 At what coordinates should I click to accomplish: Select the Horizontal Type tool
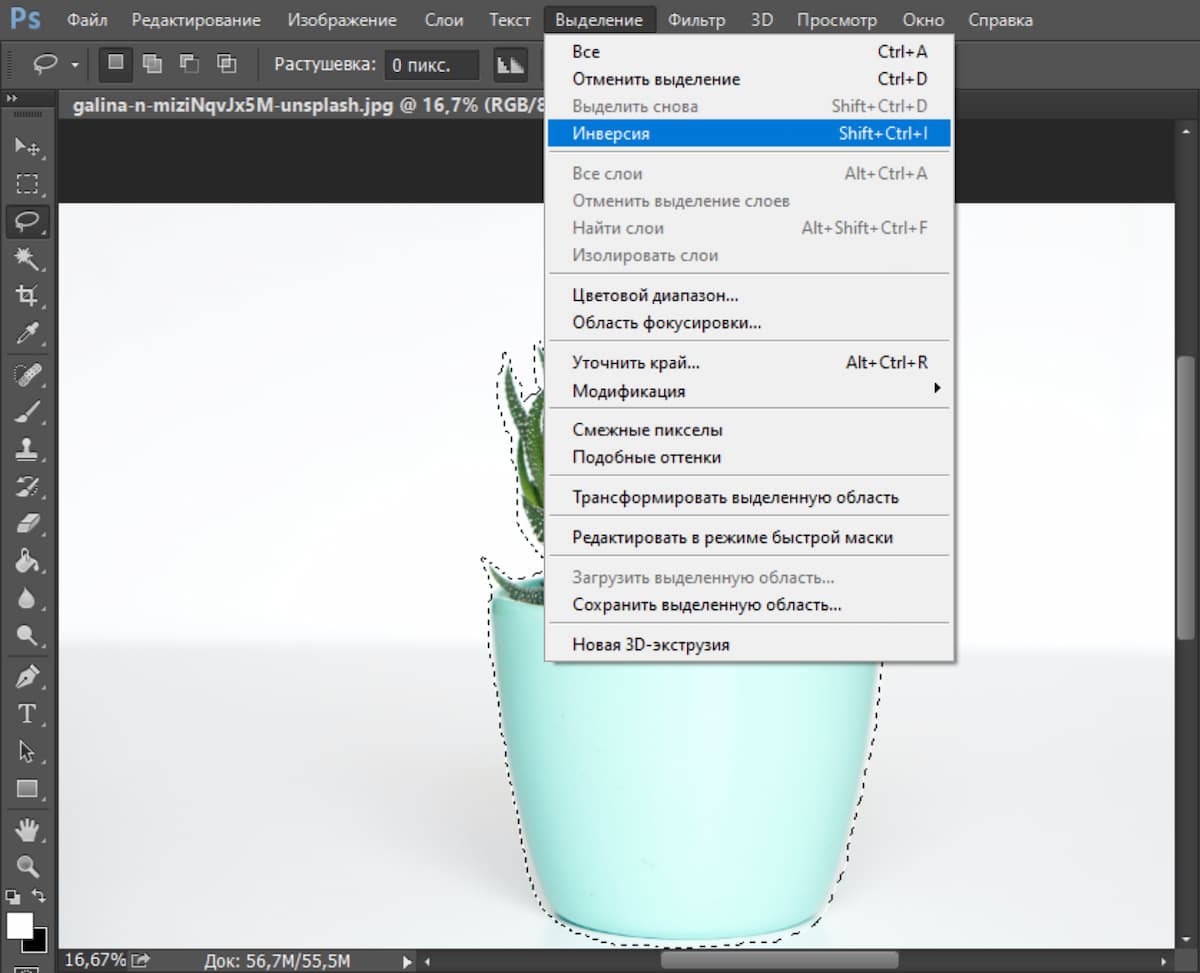tap(28, 714)
